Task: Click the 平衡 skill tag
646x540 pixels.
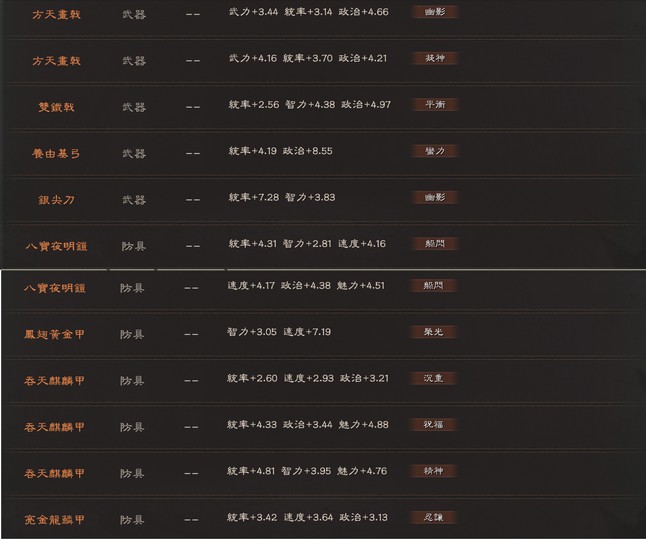Action: [x=435, y=105]
